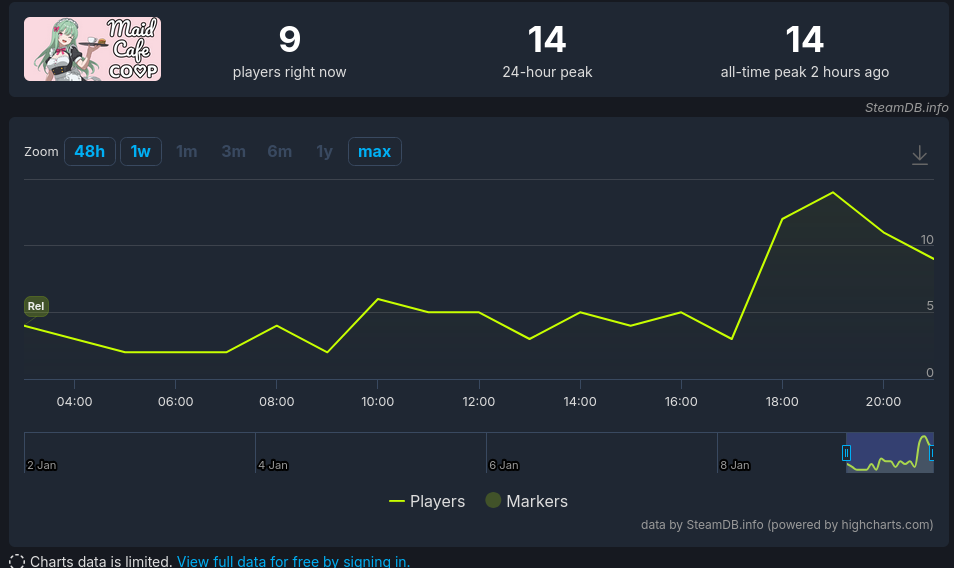
Task: Click the 18:00 x-axis label
Action: pos(782,401)
